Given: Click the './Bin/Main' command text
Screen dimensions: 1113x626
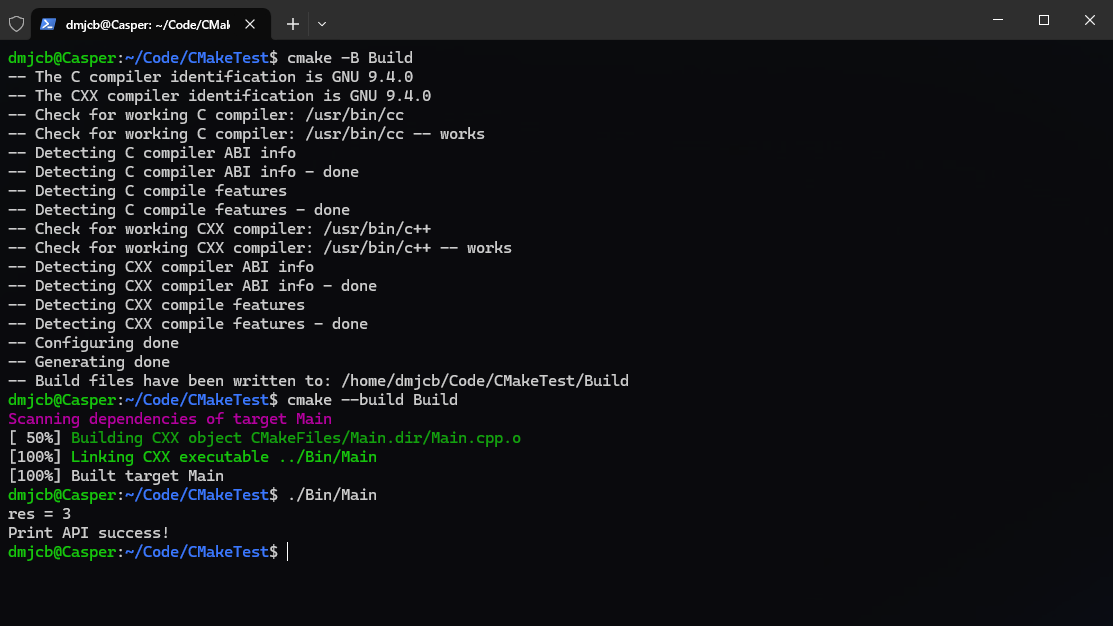Looking at the screenshot, I should [x=332, y=495].
